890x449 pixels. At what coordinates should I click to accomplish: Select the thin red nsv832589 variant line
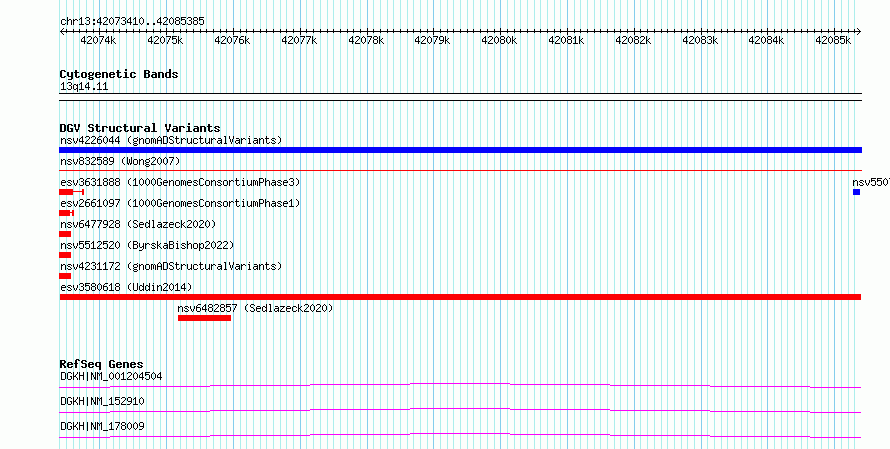[460, 170]
